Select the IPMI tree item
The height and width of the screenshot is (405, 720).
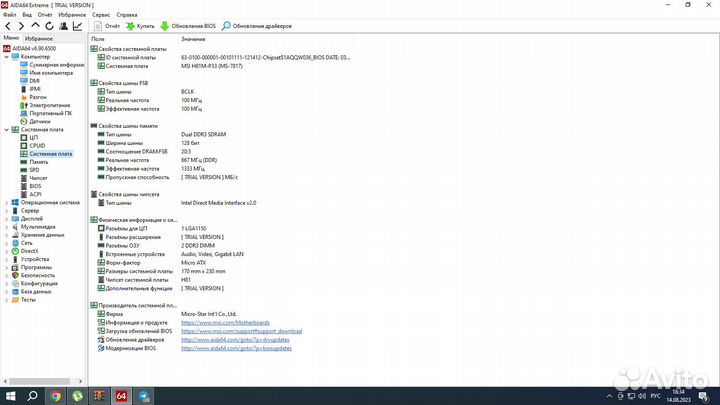(30, 89)
